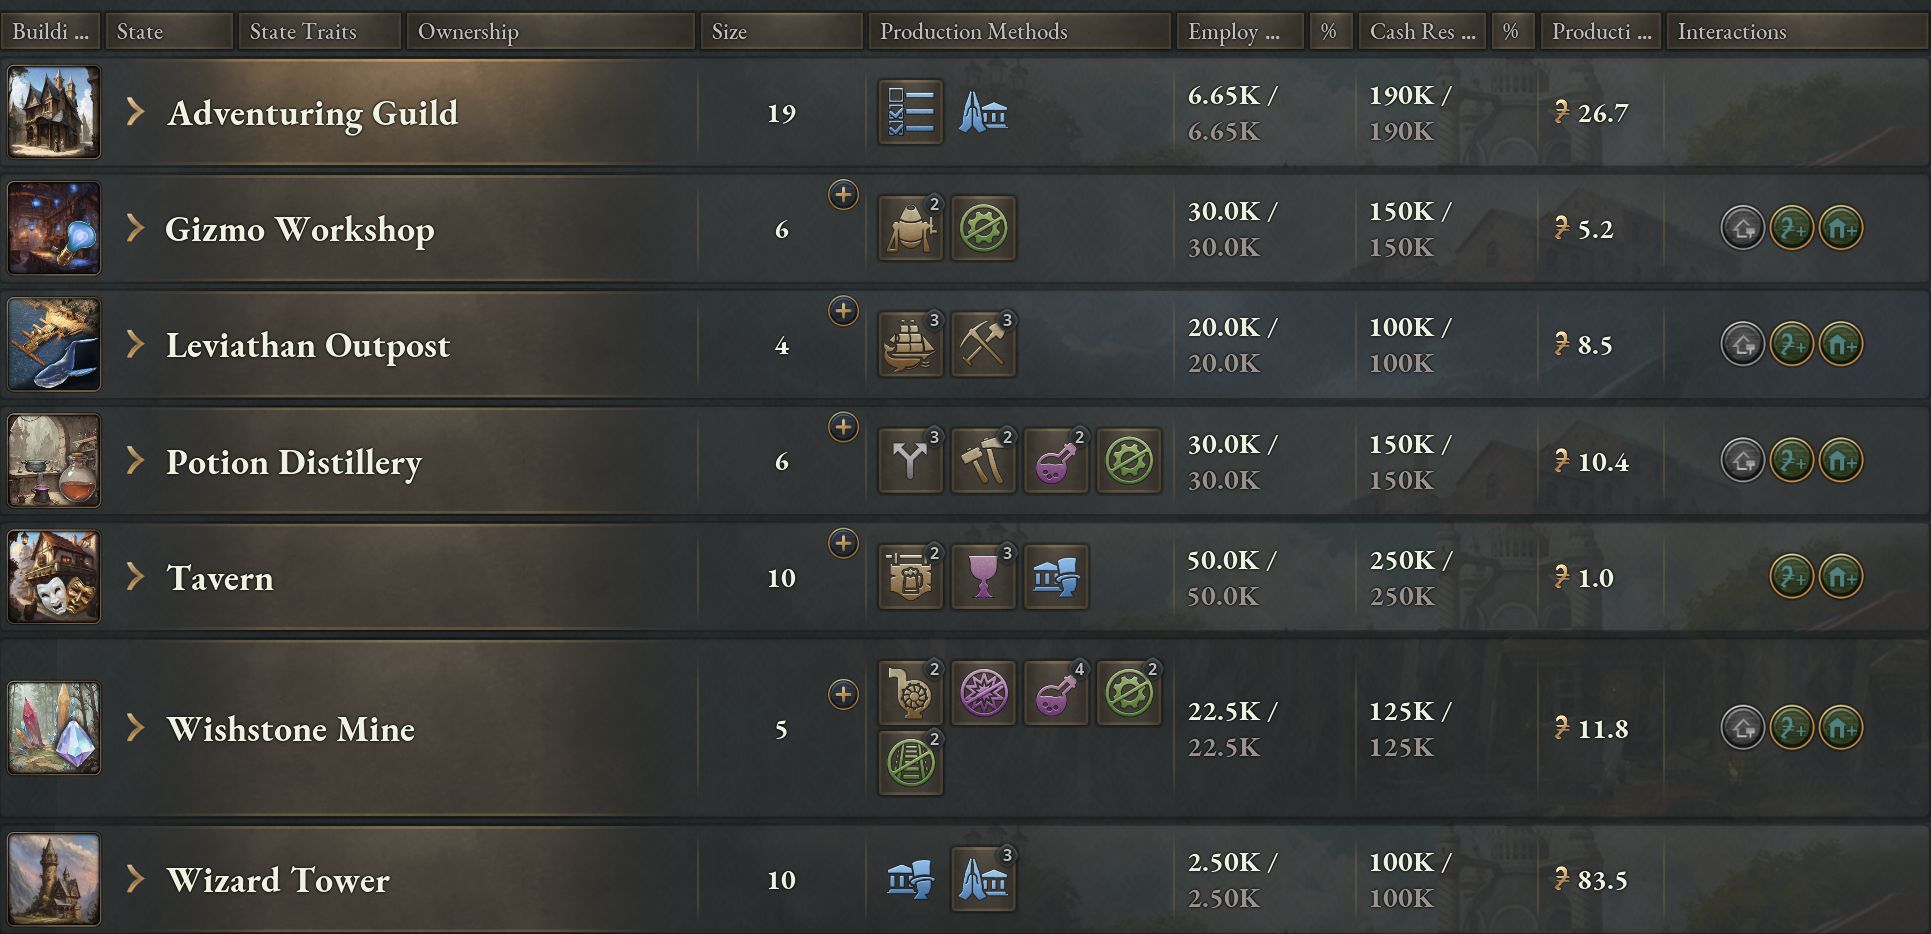Click expand building button on Tavern row
The width and height of the screenshot is (1931, 934).
tap(1841, 577)
